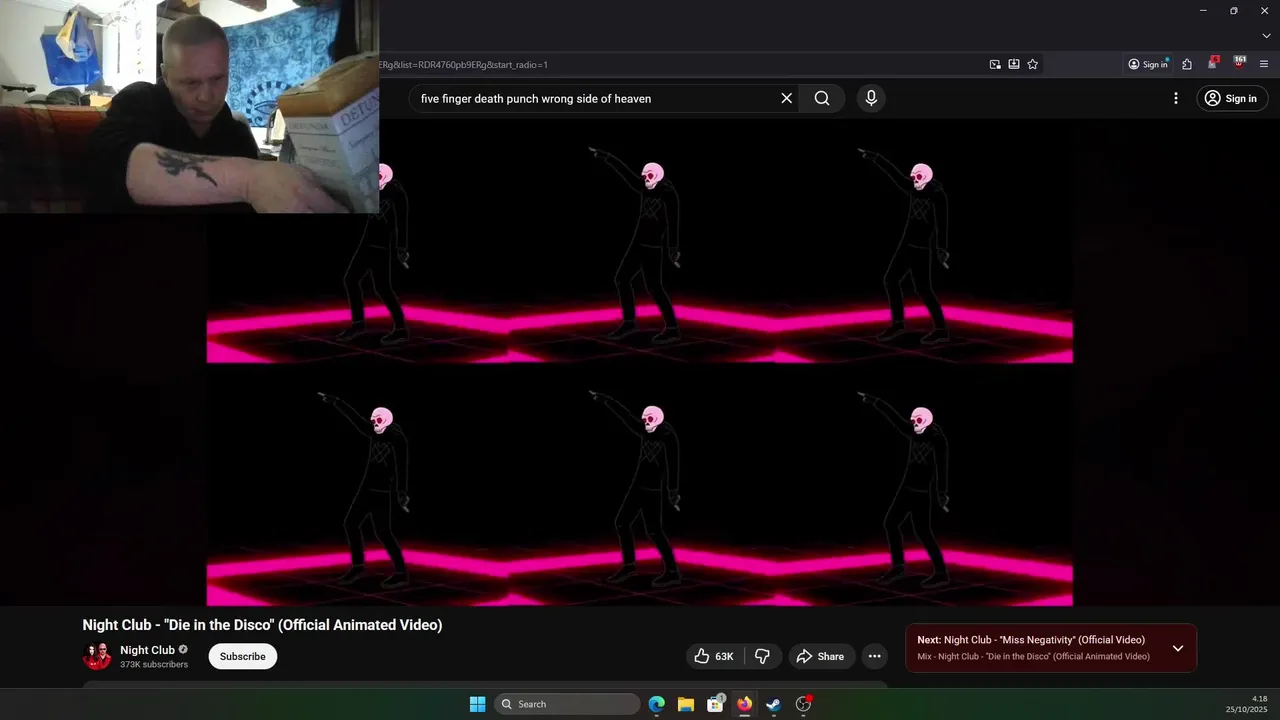The height and width of the screenshot is (720, 1280).
Task: Open OBS Studio from the taskbar
Action: coord(803,704)
